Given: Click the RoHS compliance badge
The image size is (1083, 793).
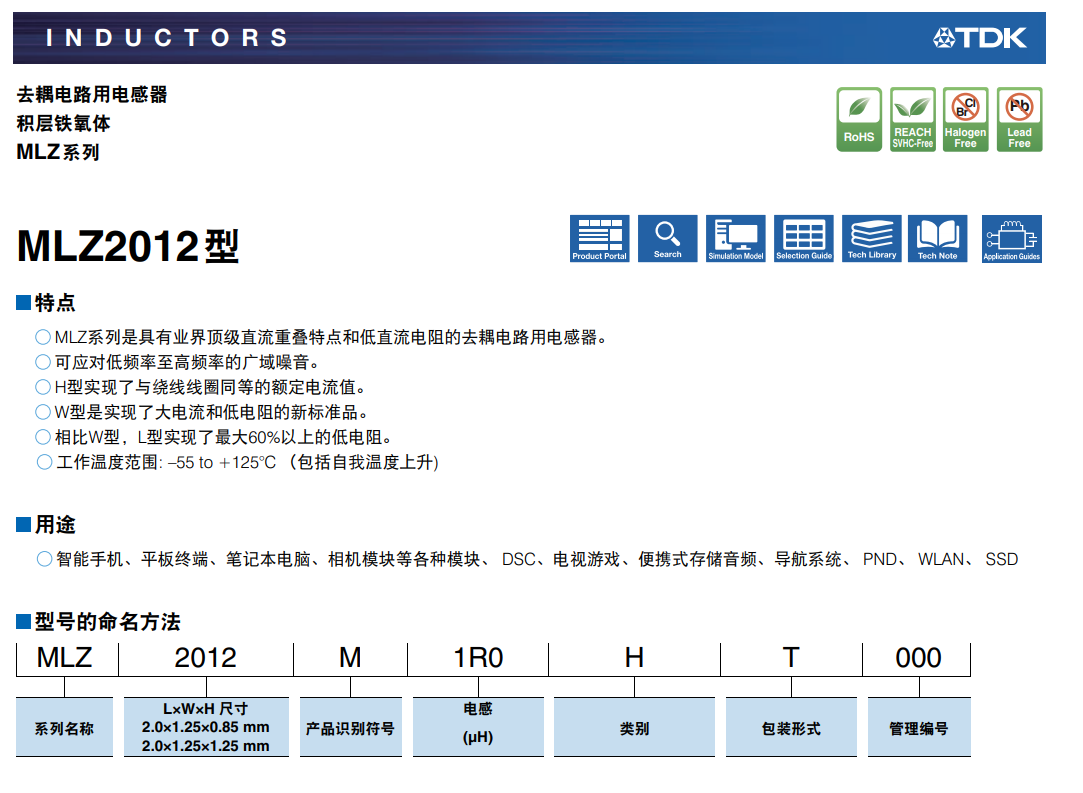Looking at the screenshot, I should (858, 120).
